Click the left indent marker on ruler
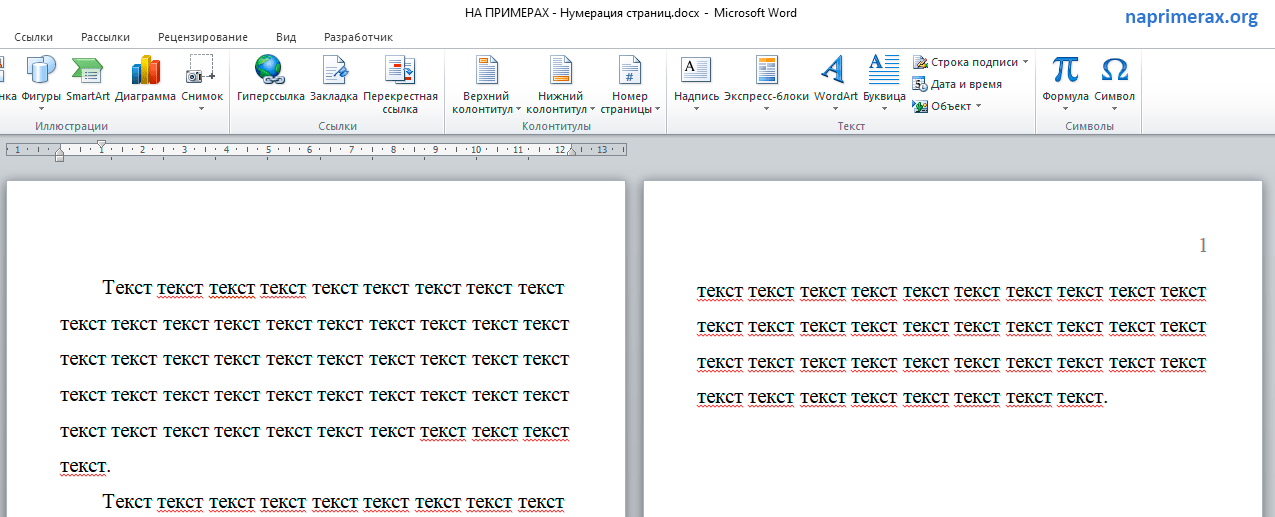 click(59, 153)
